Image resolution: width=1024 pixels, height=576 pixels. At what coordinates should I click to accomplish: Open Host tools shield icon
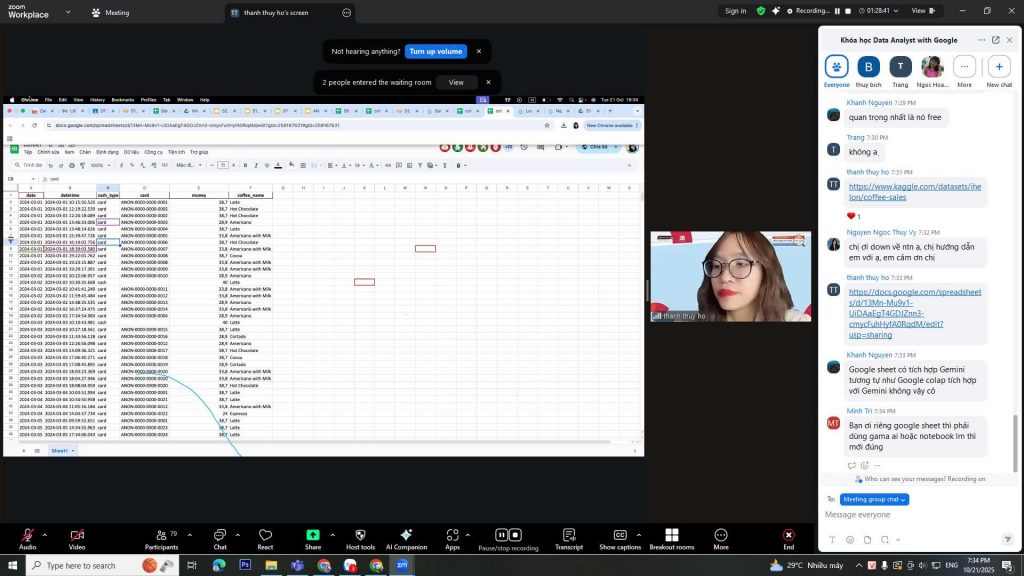360,539
